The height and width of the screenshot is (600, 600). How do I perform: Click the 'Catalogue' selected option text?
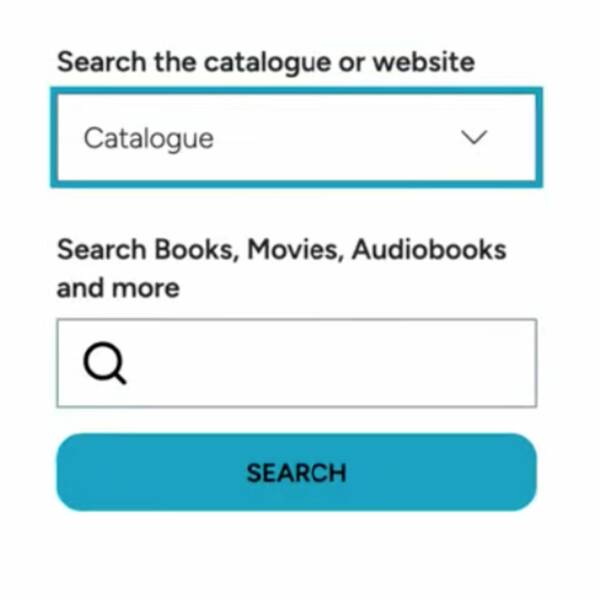pos(148,139)
